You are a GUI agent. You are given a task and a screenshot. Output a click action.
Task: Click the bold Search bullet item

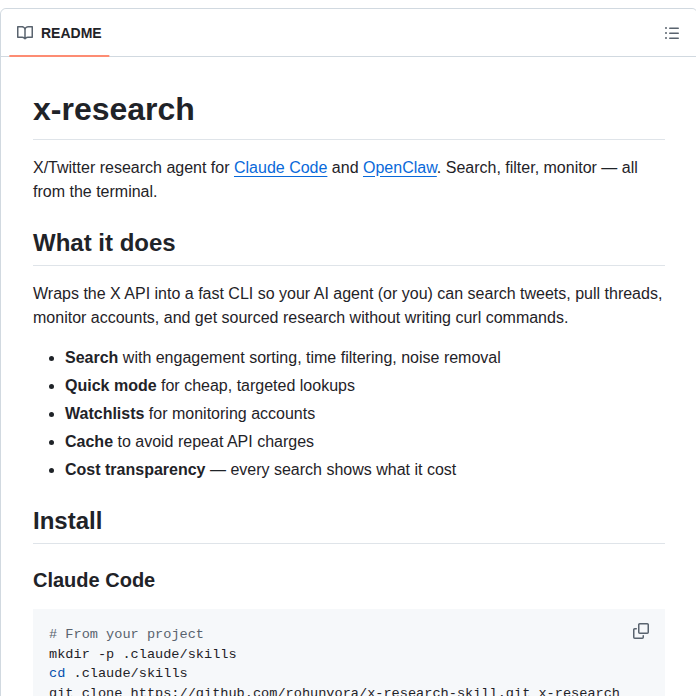pyautogui.click(x=91, y=357)
